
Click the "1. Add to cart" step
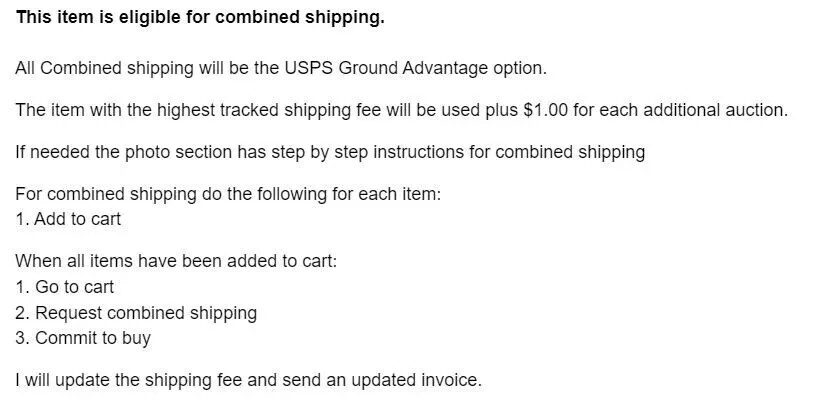click(68, 219)
